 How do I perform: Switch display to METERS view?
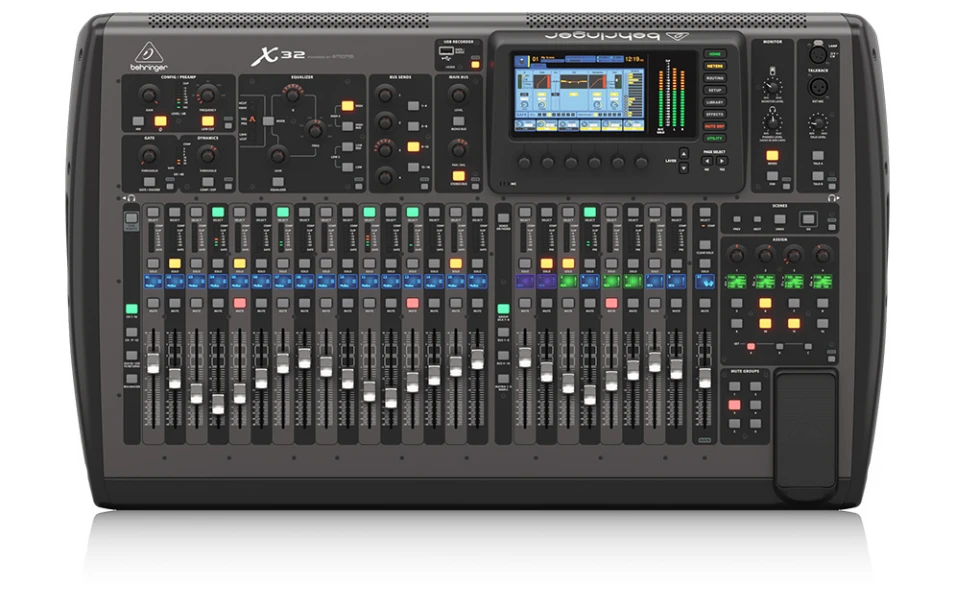[714, 66]
